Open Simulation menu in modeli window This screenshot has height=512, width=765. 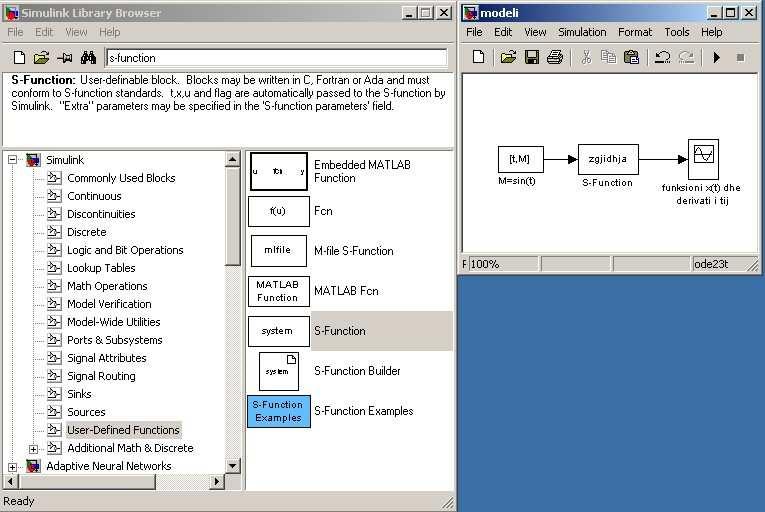click(582, 32)
